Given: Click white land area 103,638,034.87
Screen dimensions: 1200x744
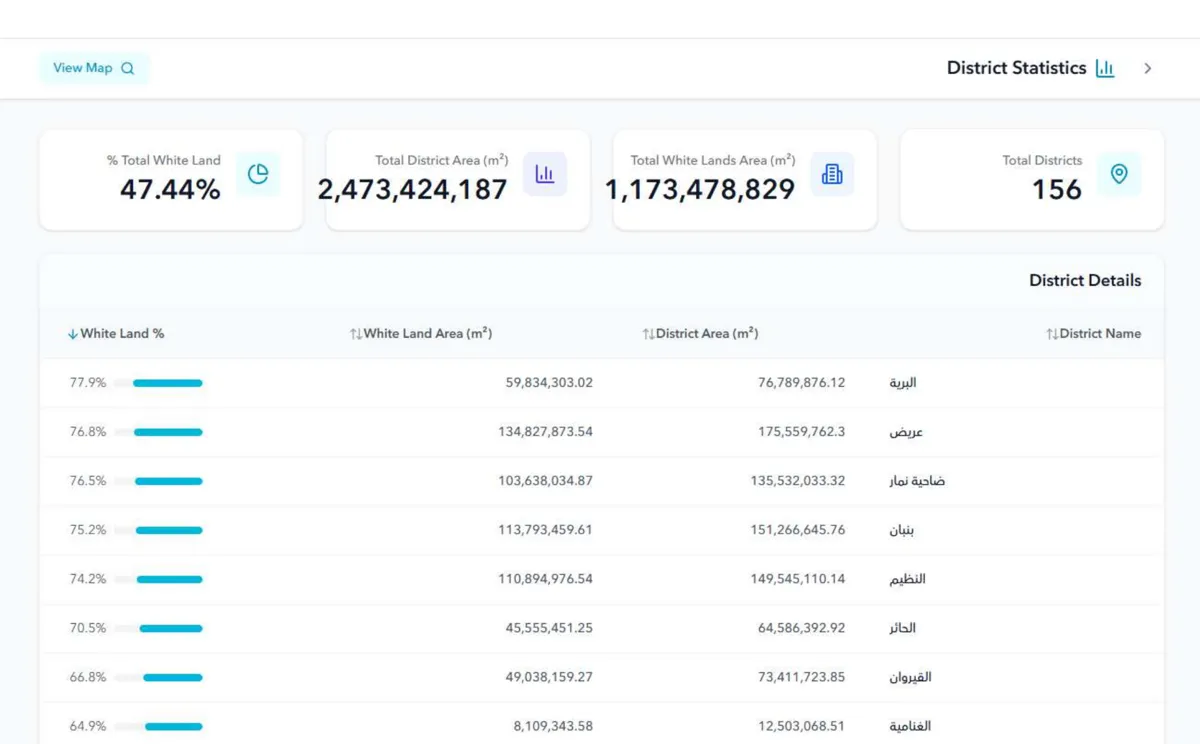Looking at the screenshot, I should 545,481.
